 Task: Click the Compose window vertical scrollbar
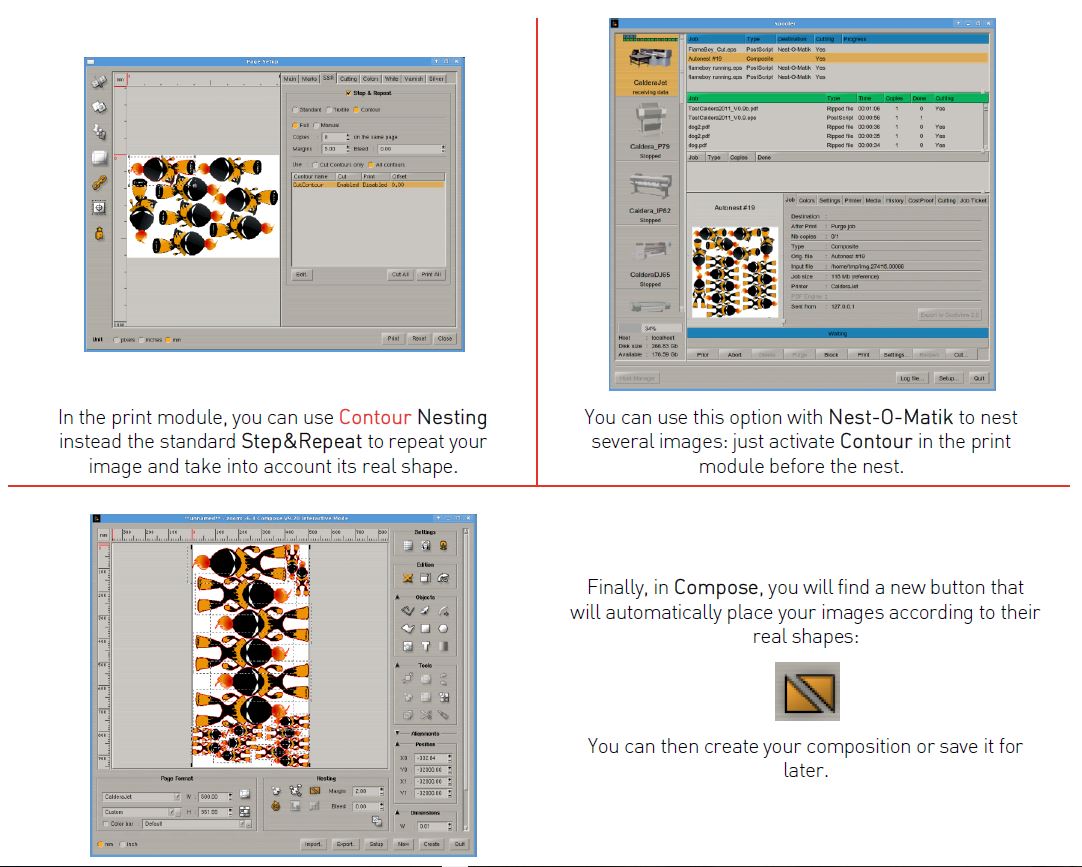[x=466, y=680]
